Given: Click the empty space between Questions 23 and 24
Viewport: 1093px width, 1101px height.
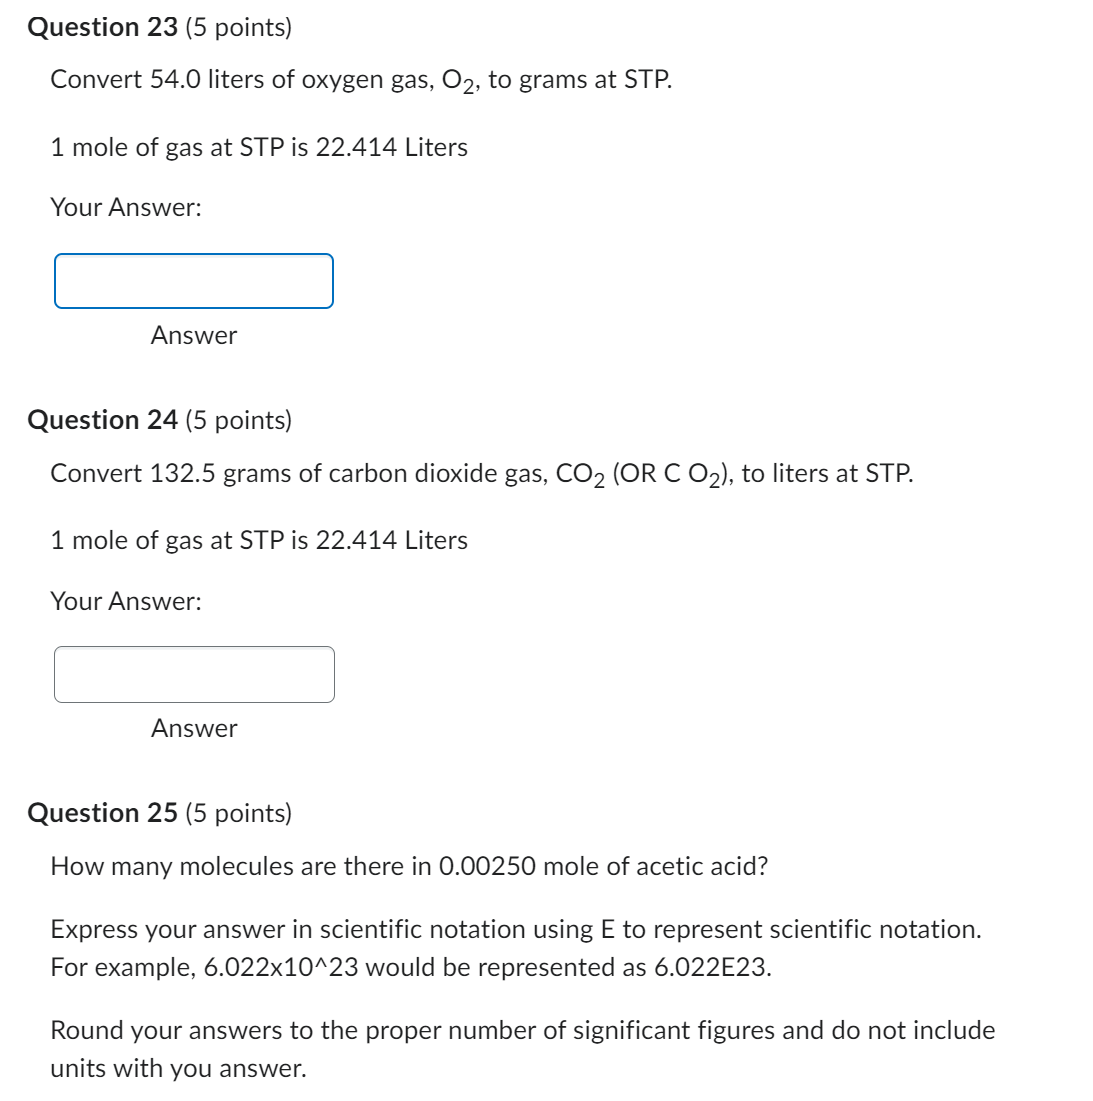Looking at the screenshot, I should click(x=546, y=378).
